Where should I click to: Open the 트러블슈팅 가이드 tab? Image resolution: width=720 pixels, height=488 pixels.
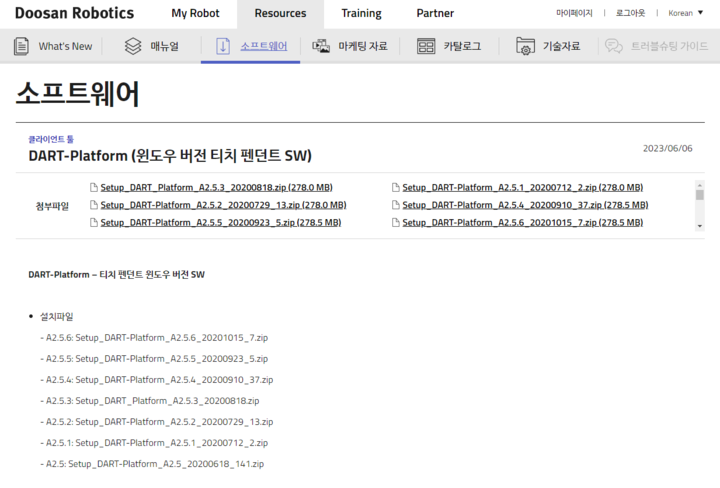[x=656, y=46]
